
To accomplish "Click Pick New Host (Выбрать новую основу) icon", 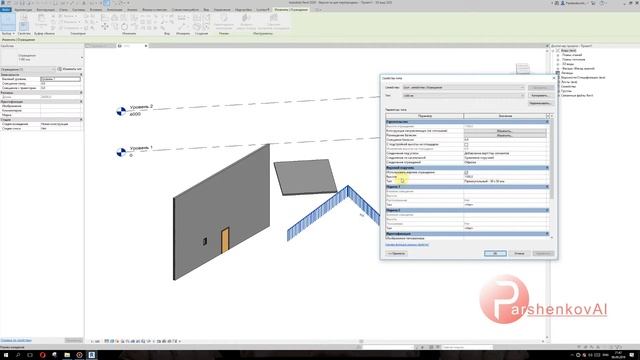I will click(246, 21).
